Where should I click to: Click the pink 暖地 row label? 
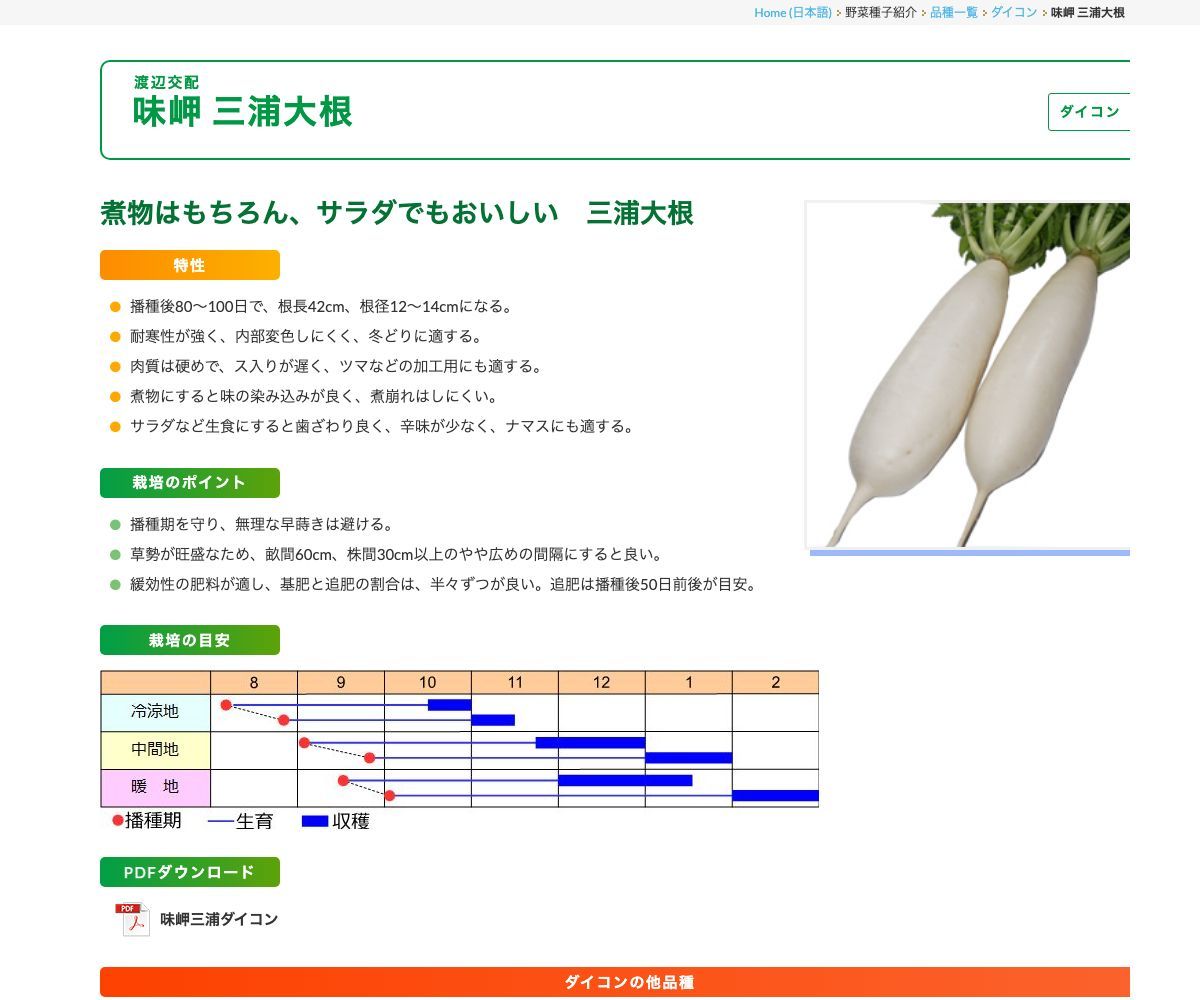click(x=155, y=787)
